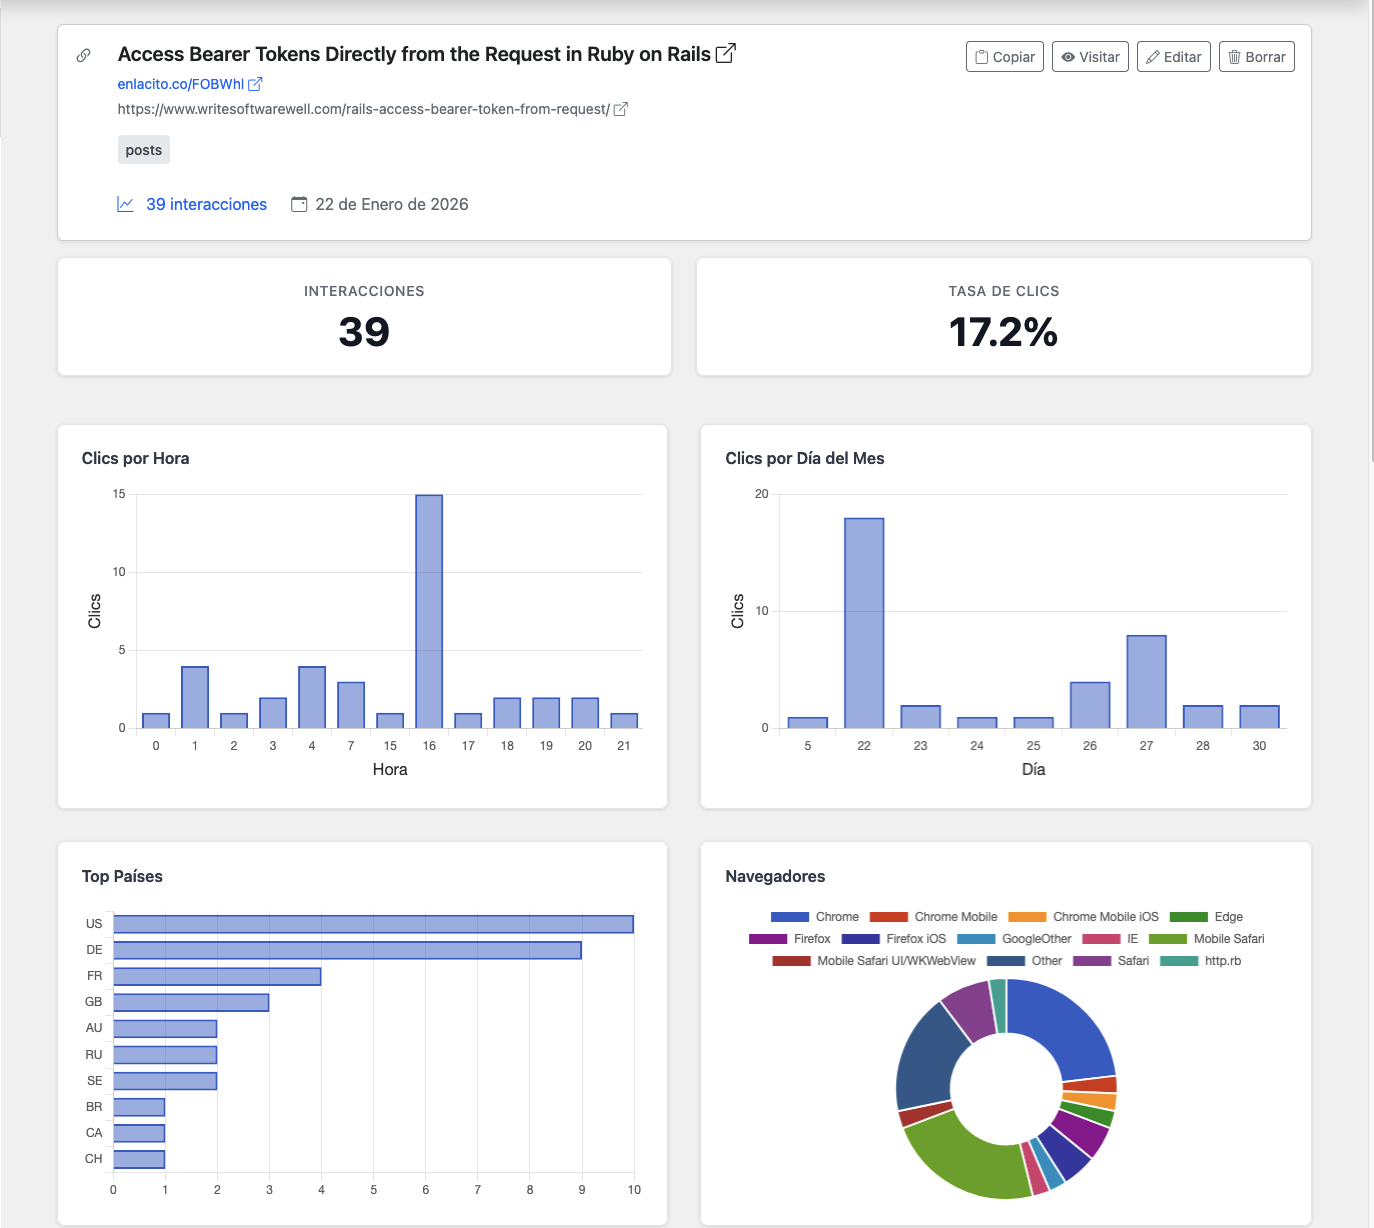The height and width of the screenshot is (1228, 1374).
Task: Select the posts tag
Action: [x=144, y=150]
